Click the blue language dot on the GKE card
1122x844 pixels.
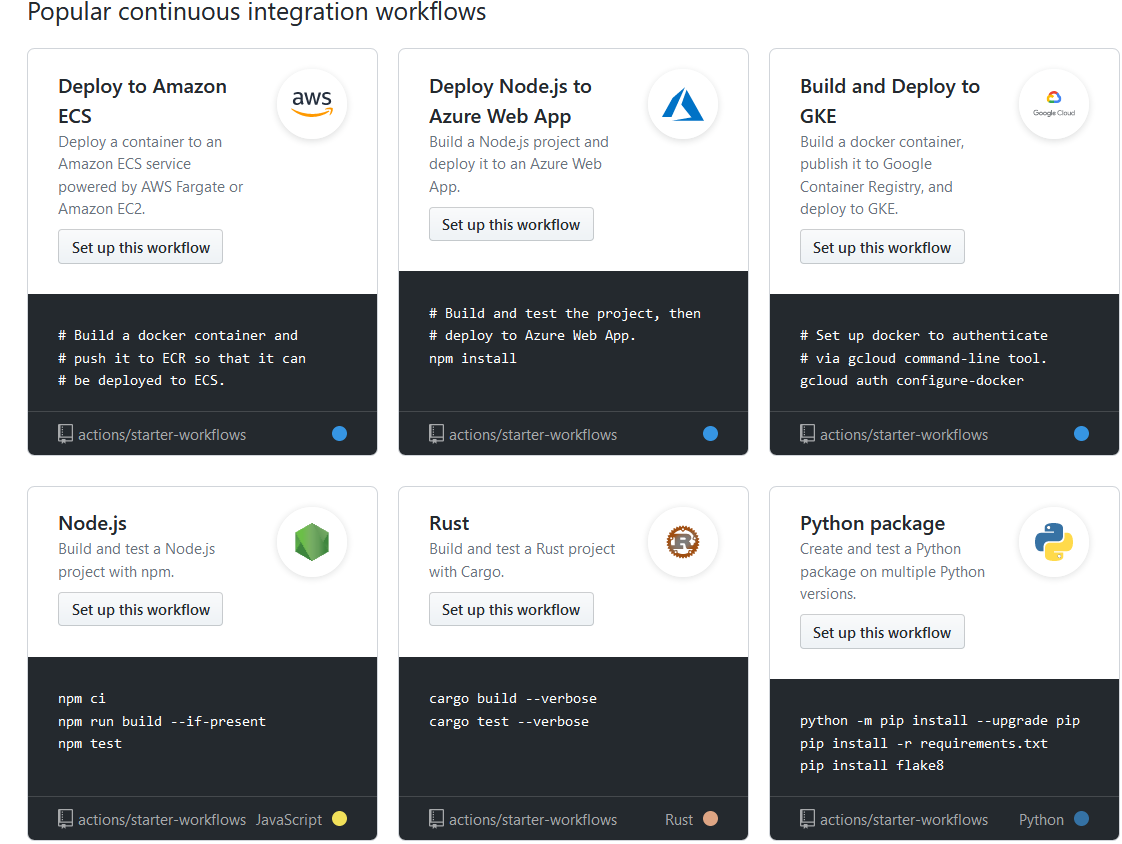[x=1081, y=433]
